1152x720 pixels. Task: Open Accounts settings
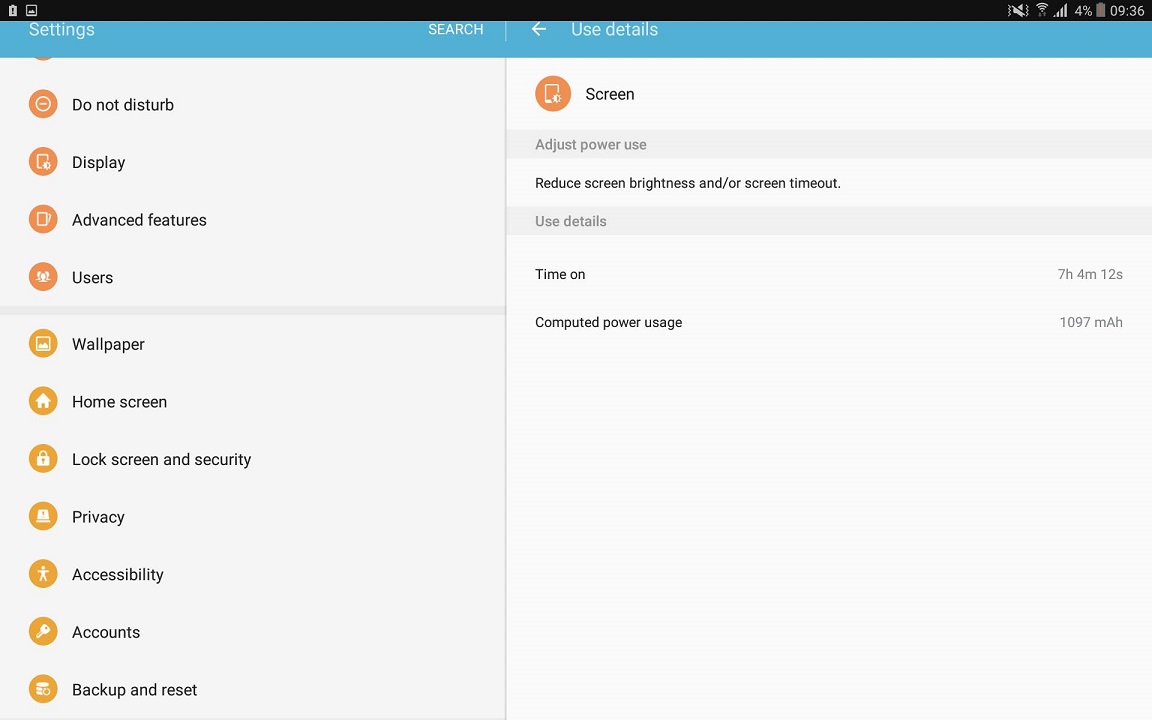click(x=253, y=632)
